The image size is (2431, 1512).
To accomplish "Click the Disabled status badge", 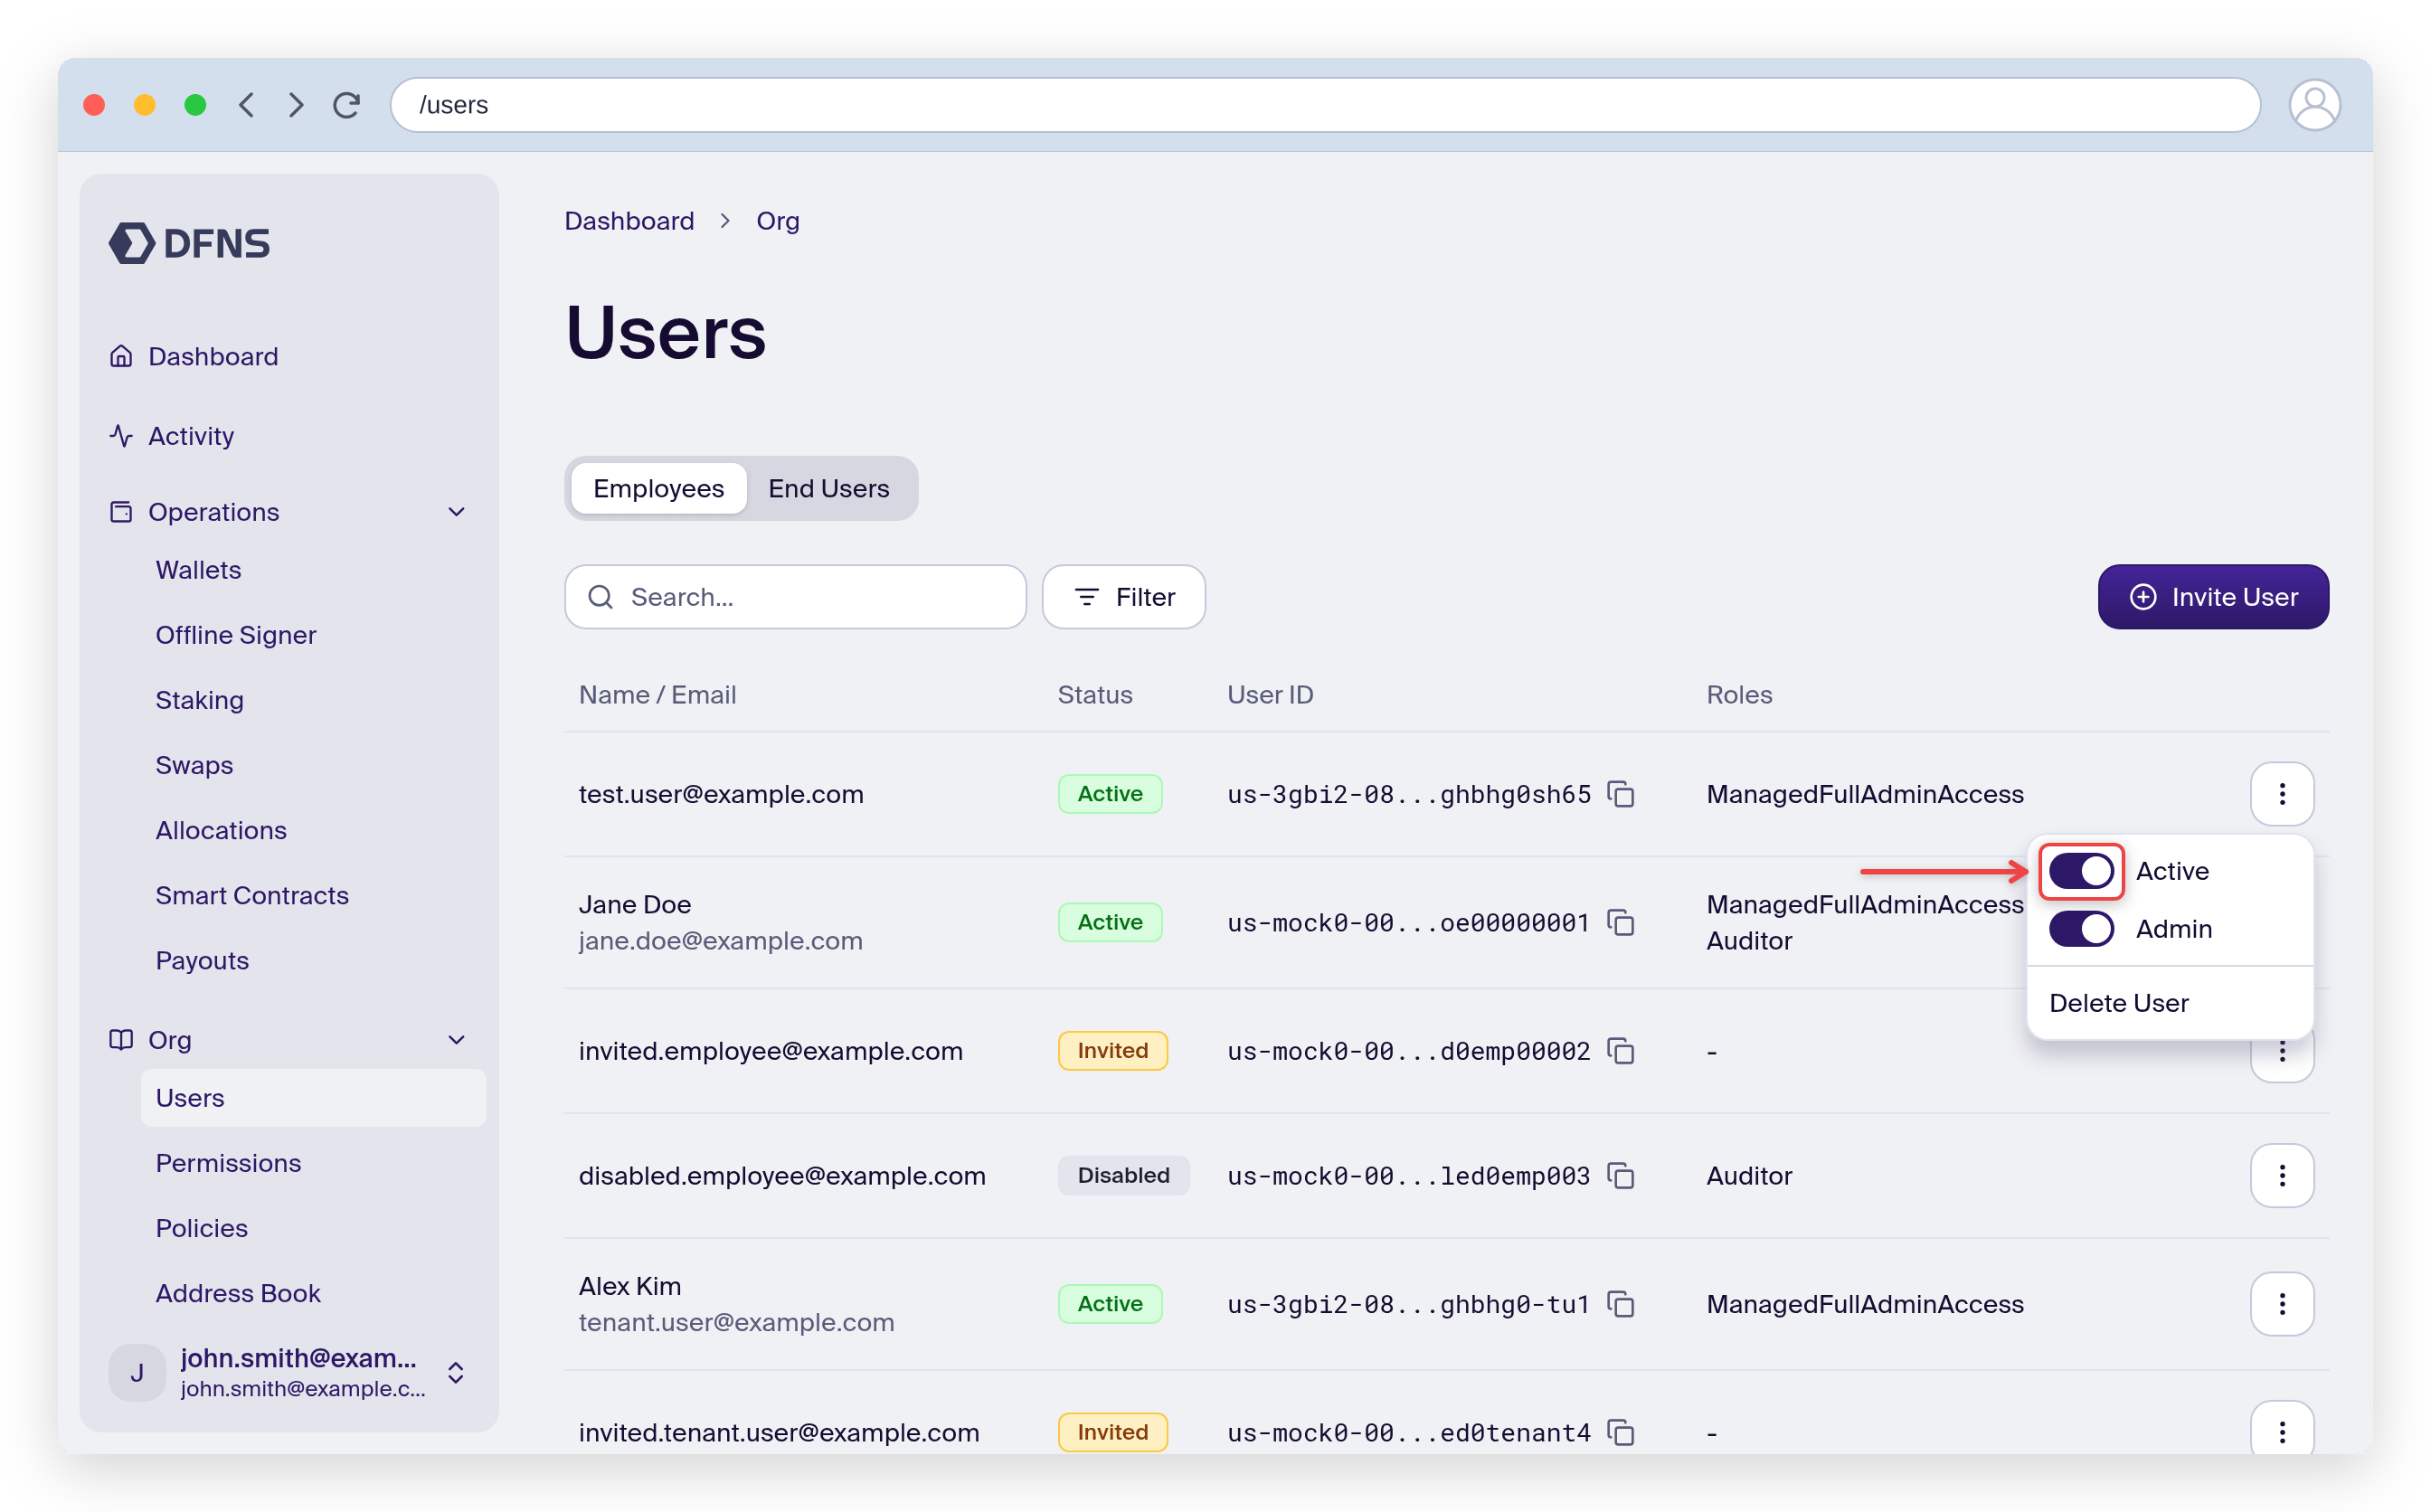I will [x=1123, y=1176].
